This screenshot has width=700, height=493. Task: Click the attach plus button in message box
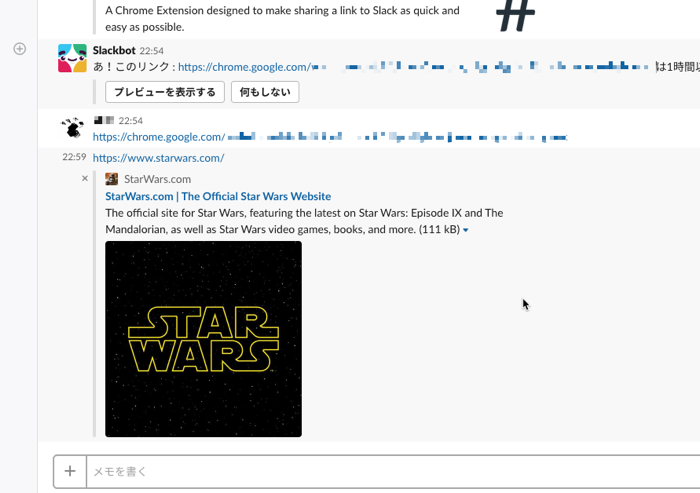coord(70,471)
